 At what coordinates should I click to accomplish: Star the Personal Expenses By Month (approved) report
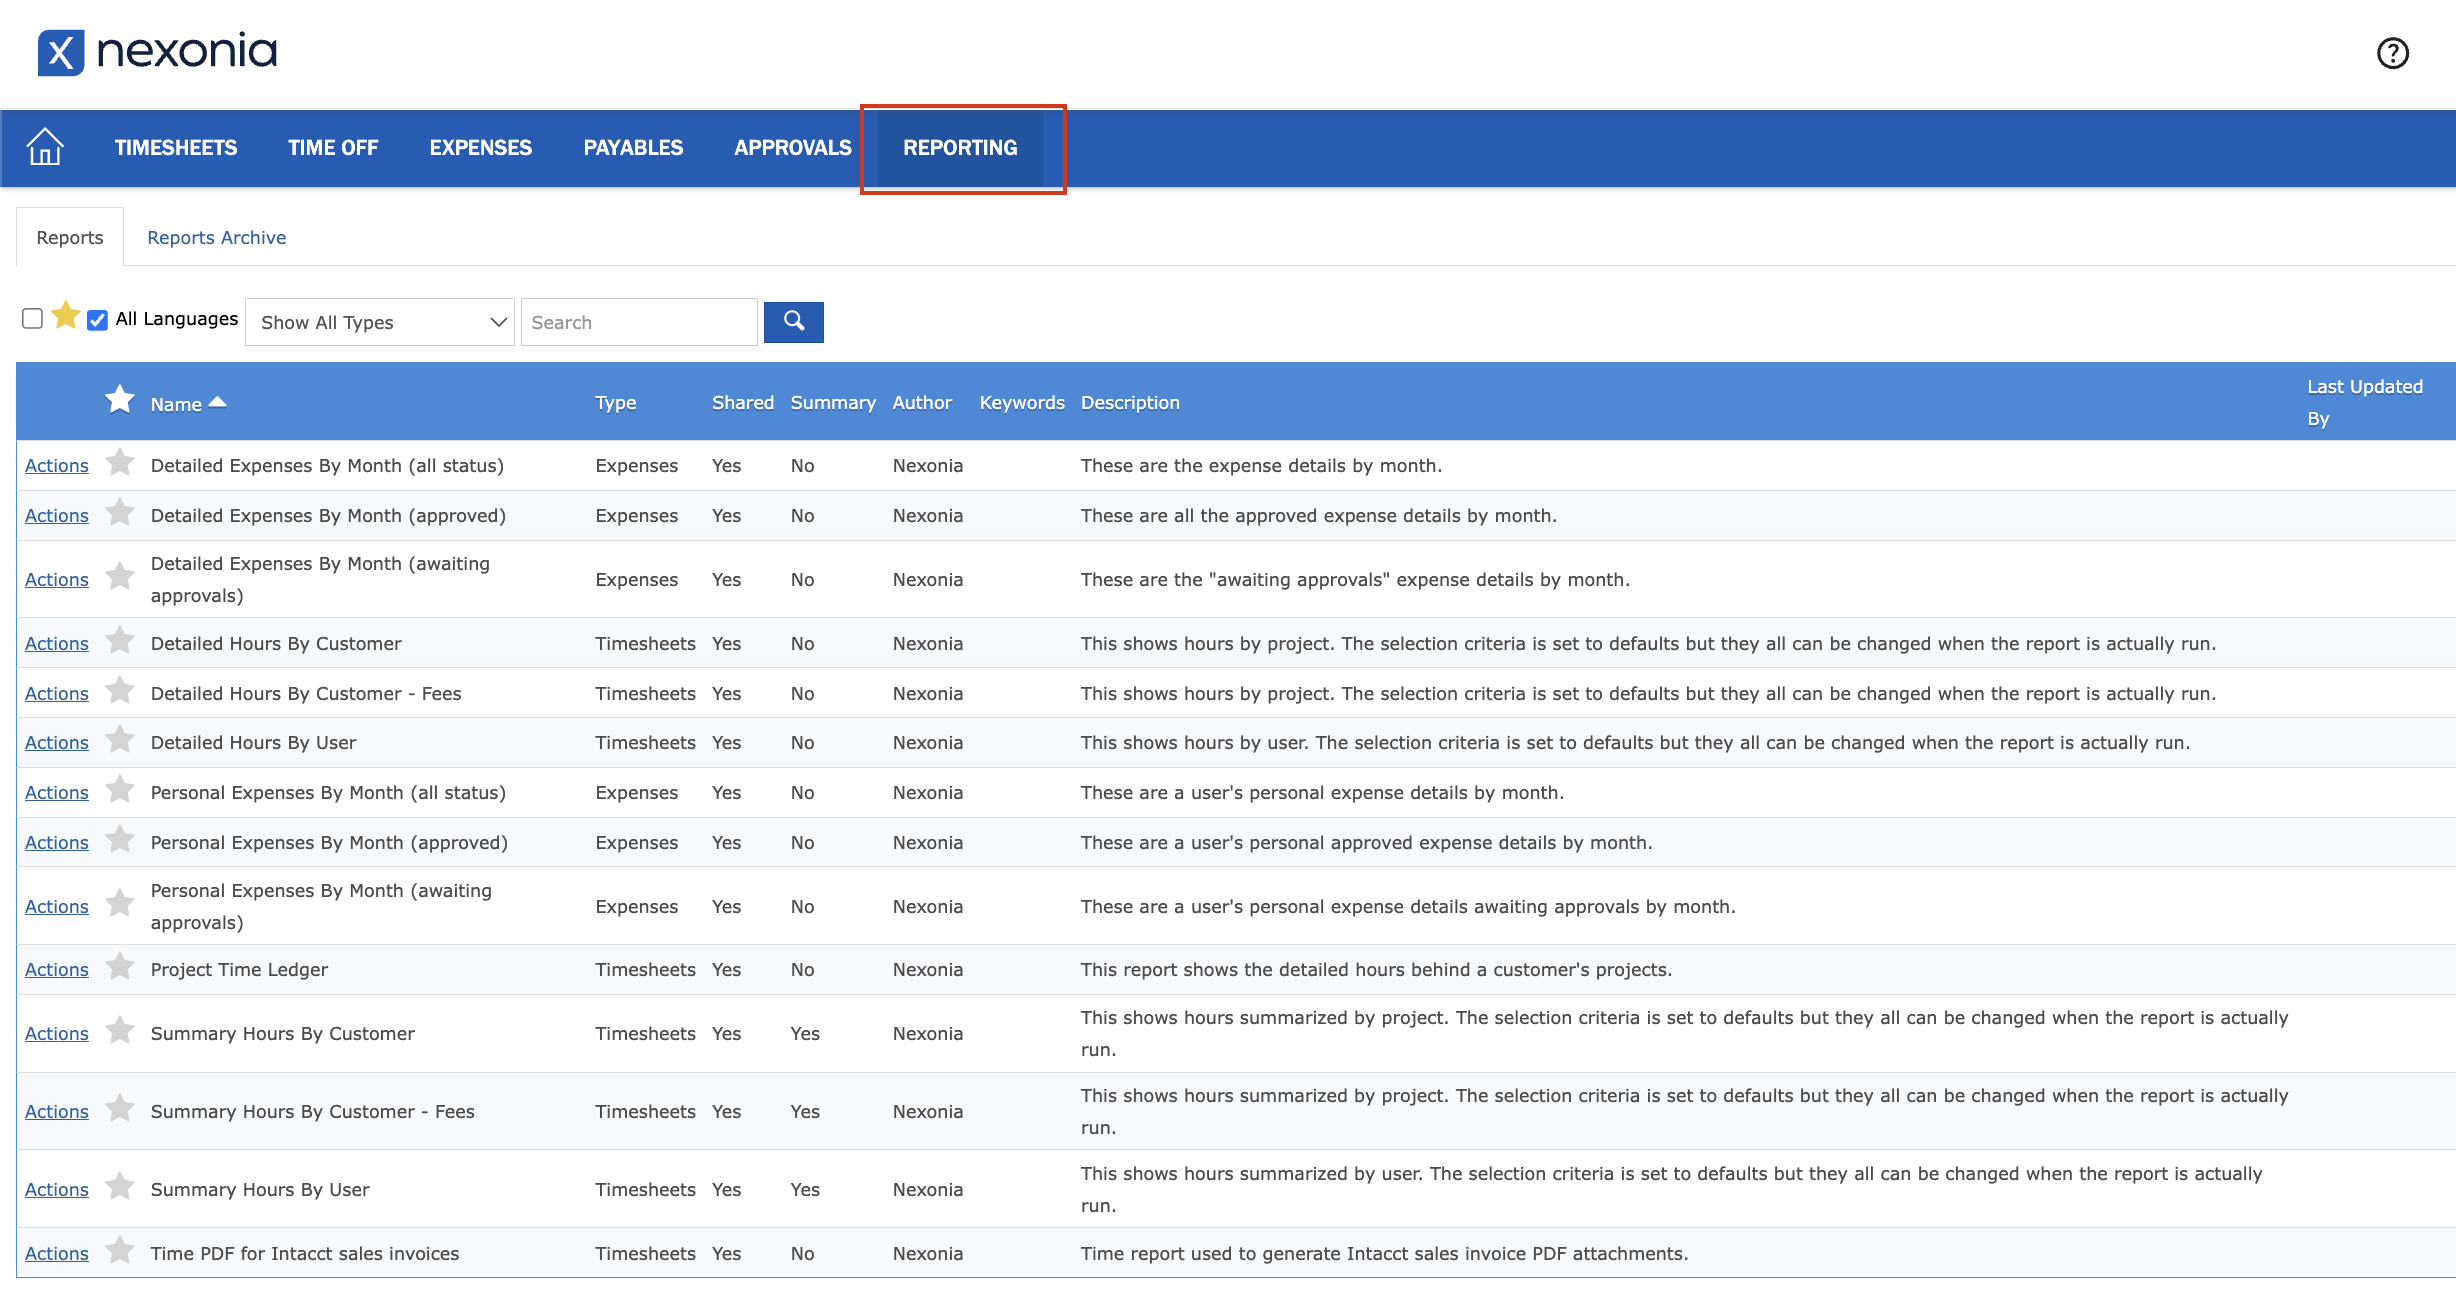(120, 840)
